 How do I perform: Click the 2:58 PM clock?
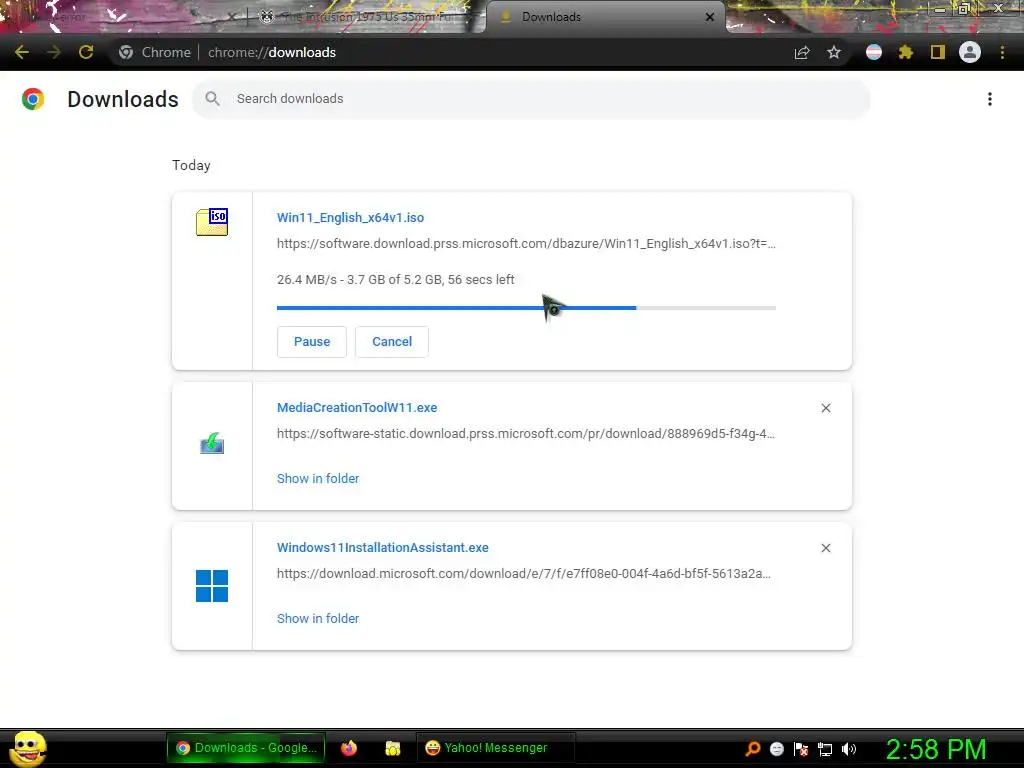click(x=936, y=749)
